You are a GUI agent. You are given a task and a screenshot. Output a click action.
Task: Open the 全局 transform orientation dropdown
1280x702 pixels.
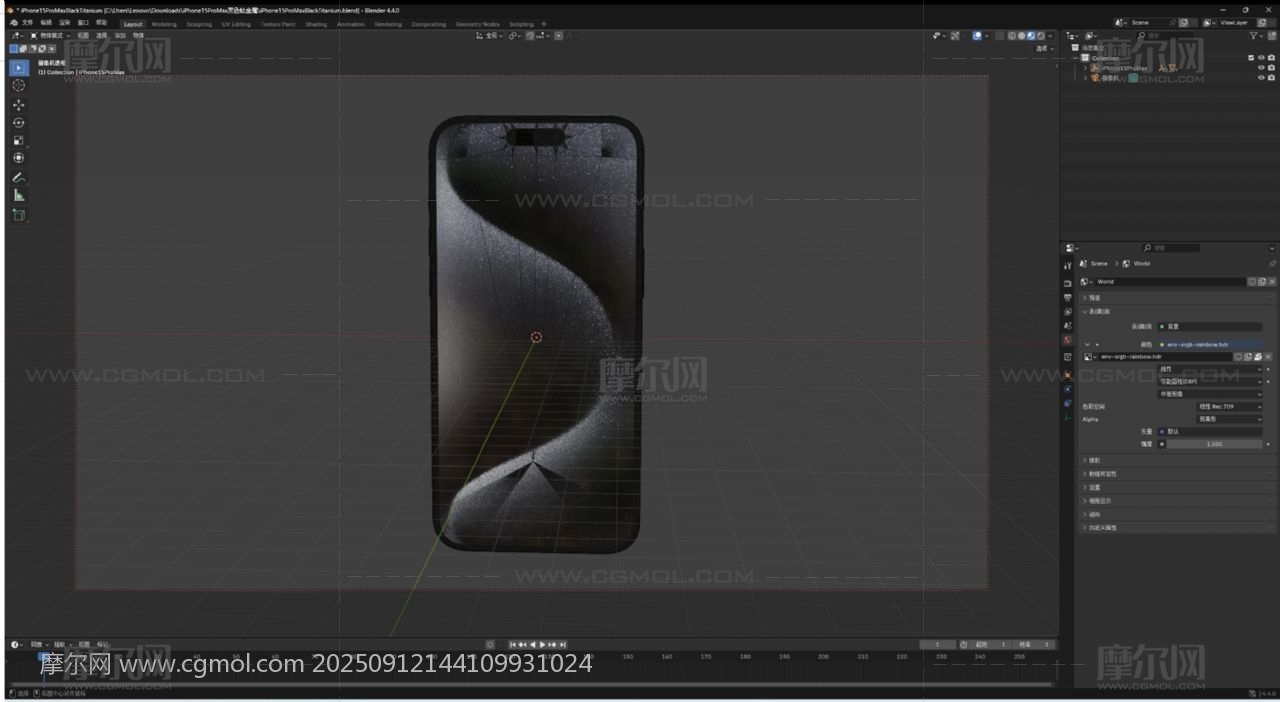point(488,35)
